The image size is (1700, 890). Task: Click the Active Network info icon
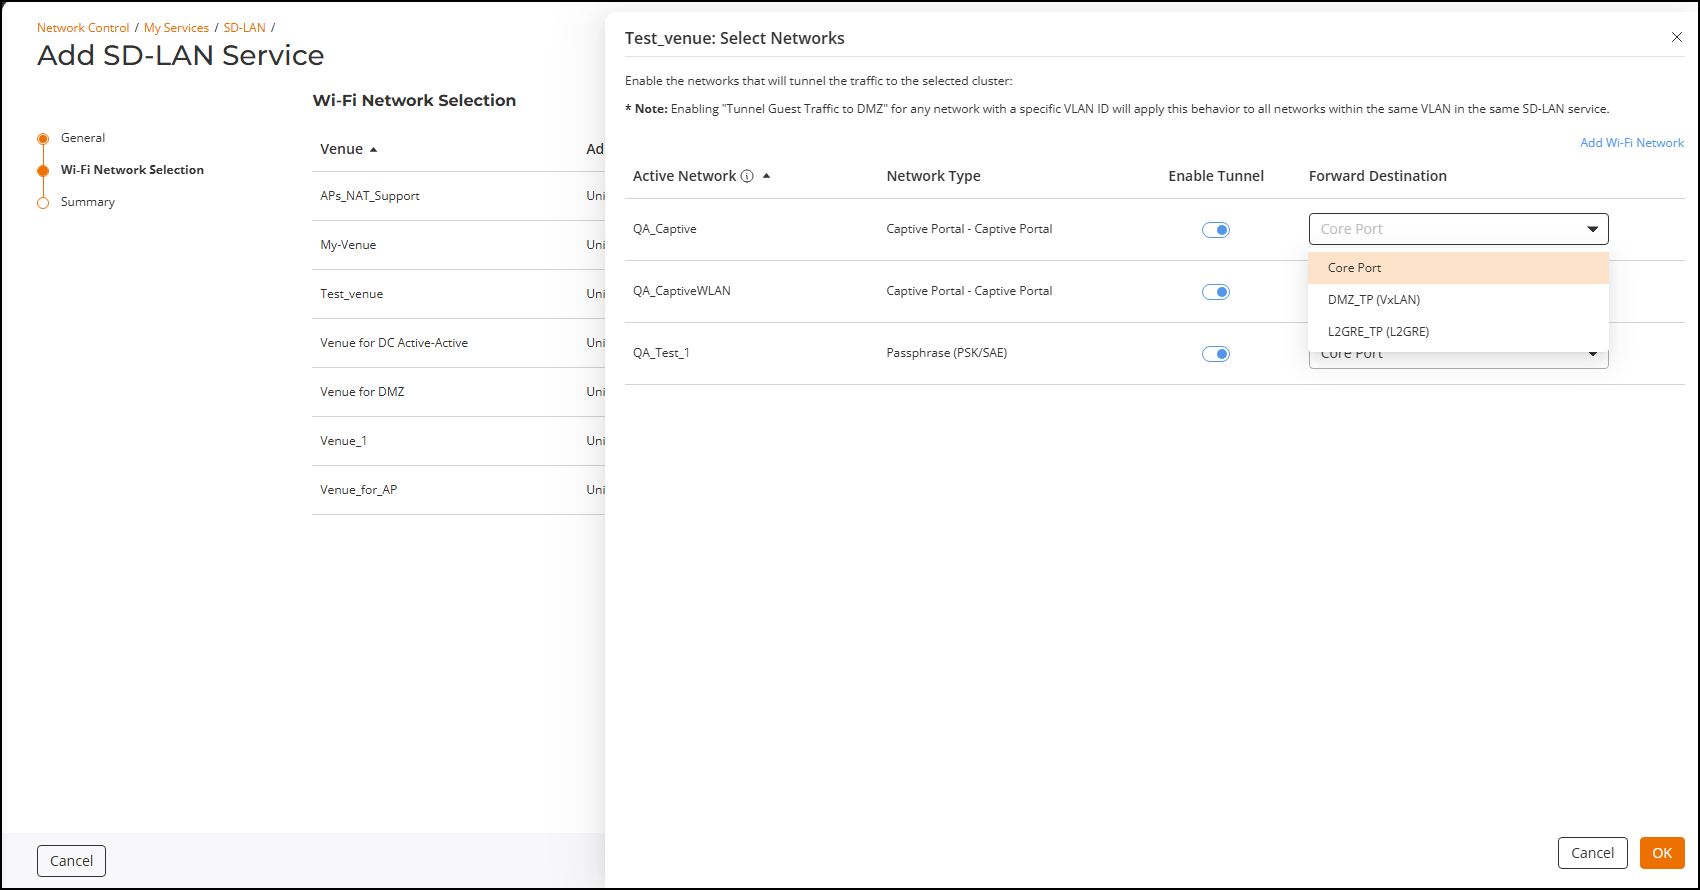click(x=747, y=176)
